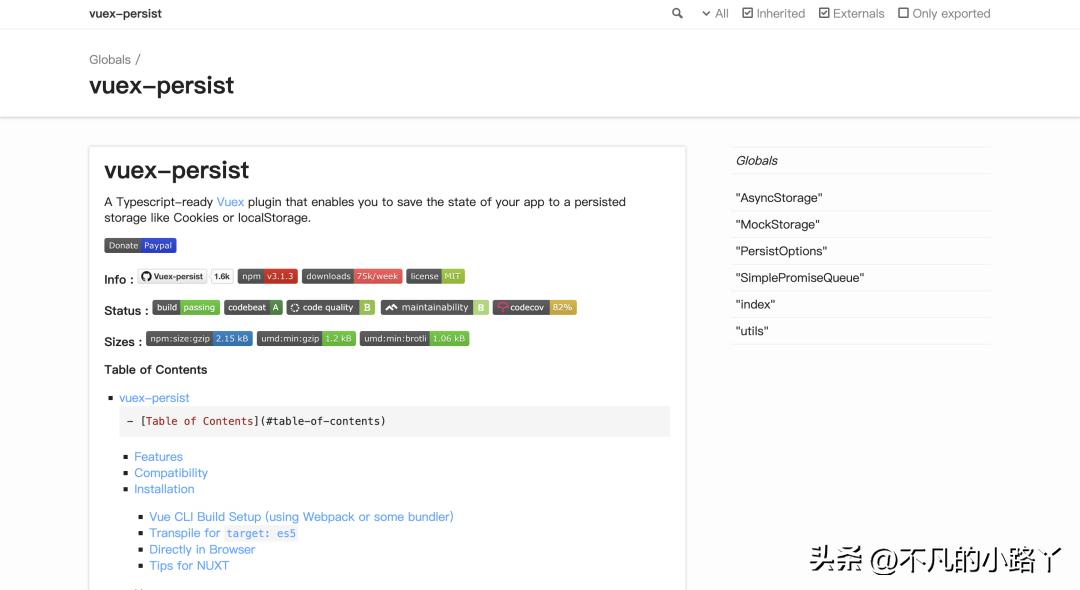Open "AsyncStorage" module in Globals list
The height and width of the screenshot is (590, 1080).
[778, 198]
